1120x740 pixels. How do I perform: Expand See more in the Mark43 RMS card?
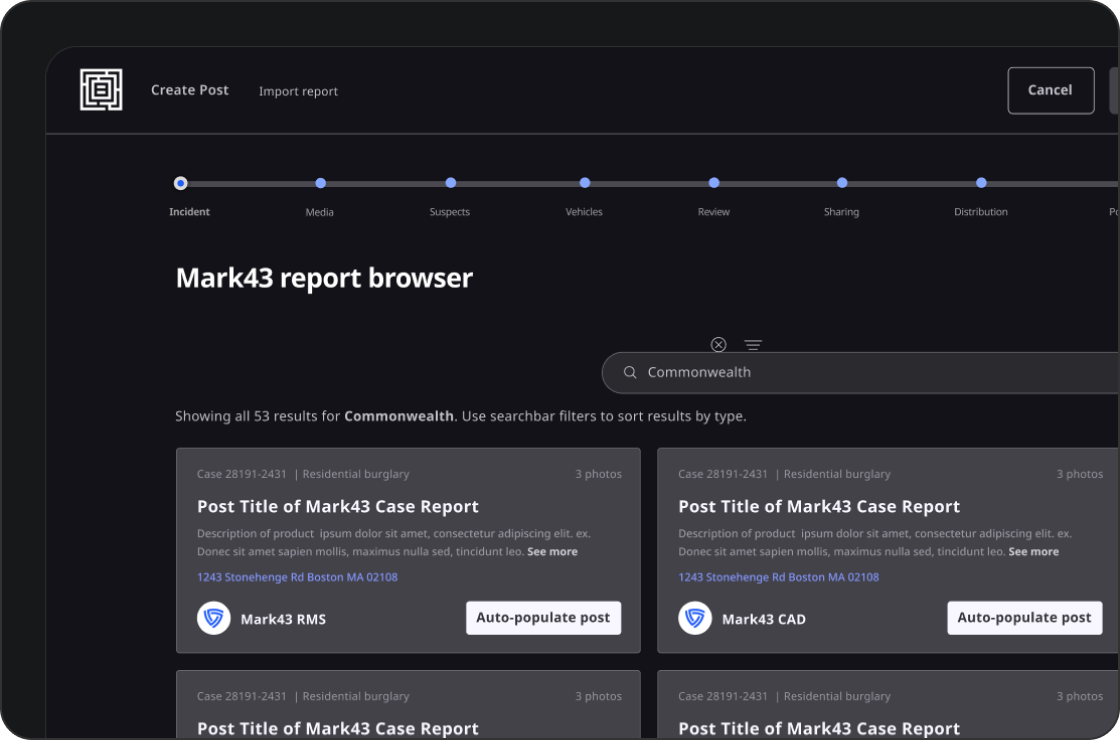click(x=552, y=551)
